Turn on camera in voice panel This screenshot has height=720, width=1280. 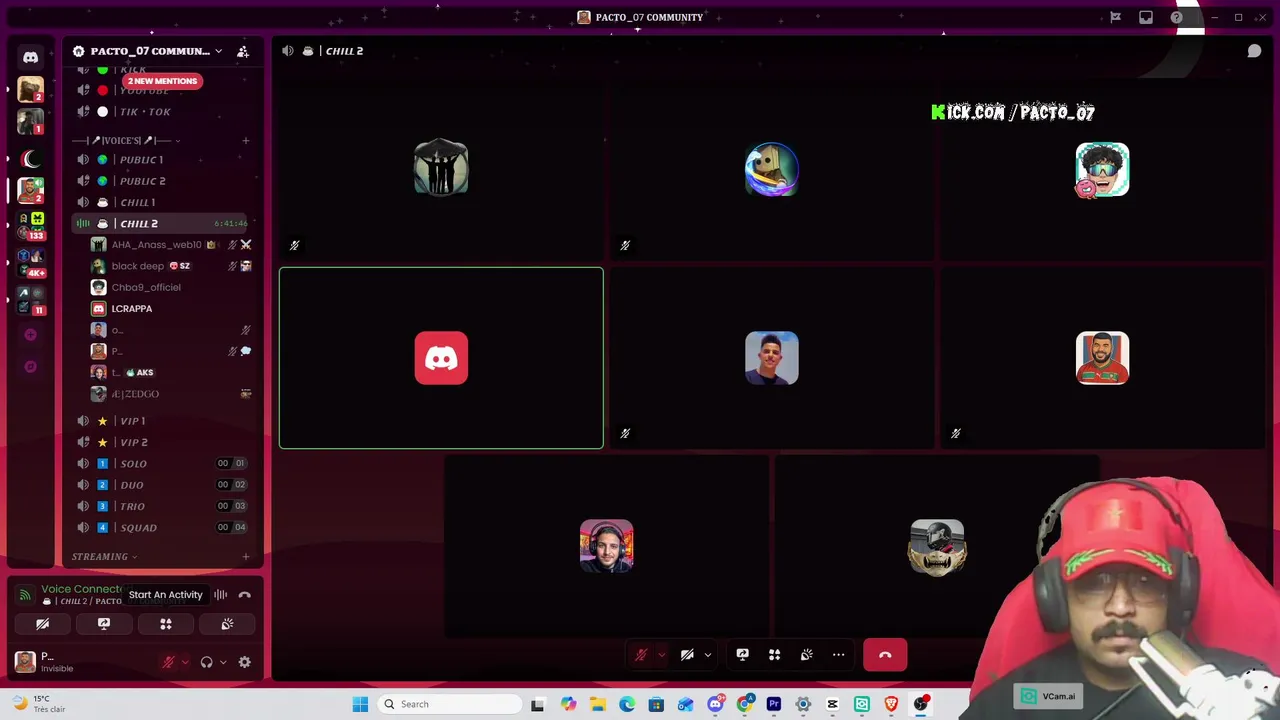(42, 624)
